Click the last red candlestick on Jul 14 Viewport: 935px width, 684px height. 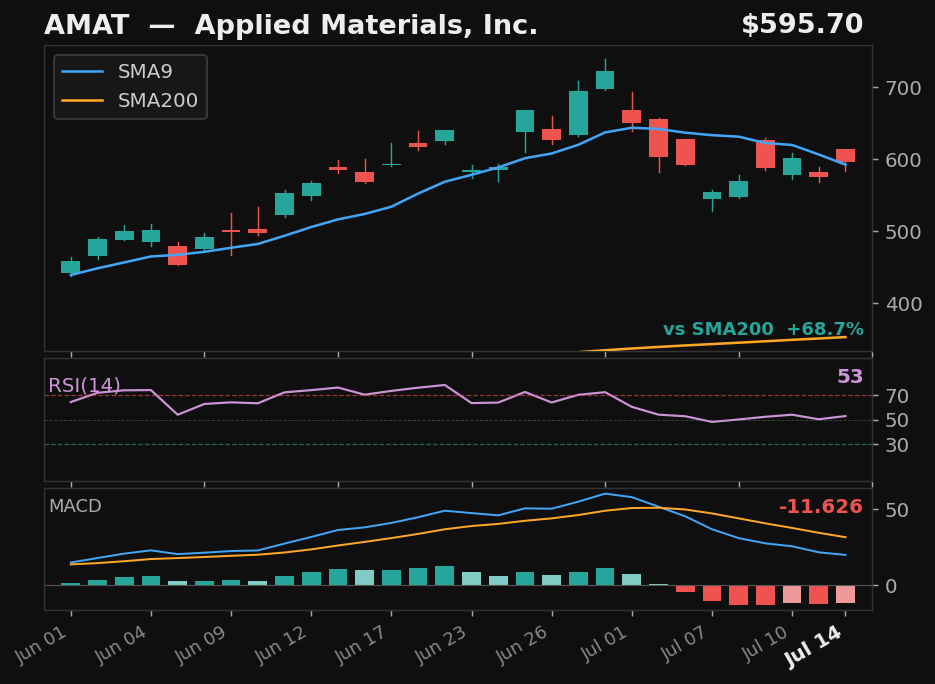click(846, 156)
